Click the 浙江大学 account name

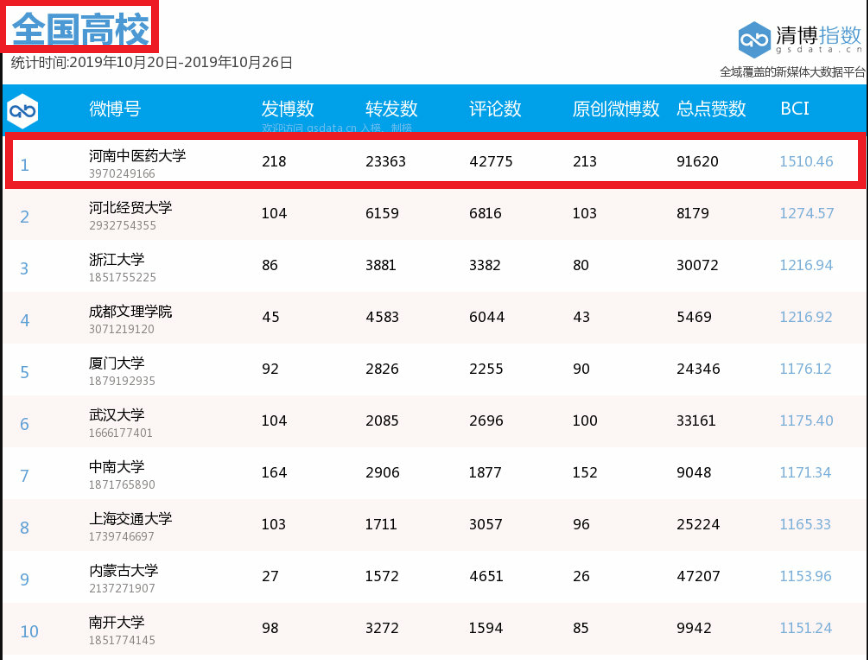pyautogui.click(x=116, y=260)
